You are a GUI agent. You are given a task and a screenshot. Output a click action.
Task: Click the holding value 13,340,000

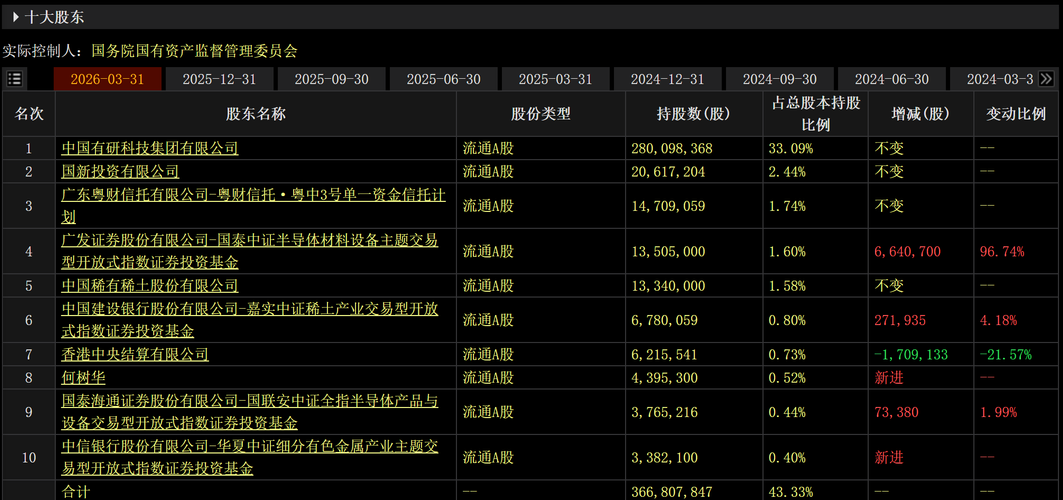coord(668,286)
